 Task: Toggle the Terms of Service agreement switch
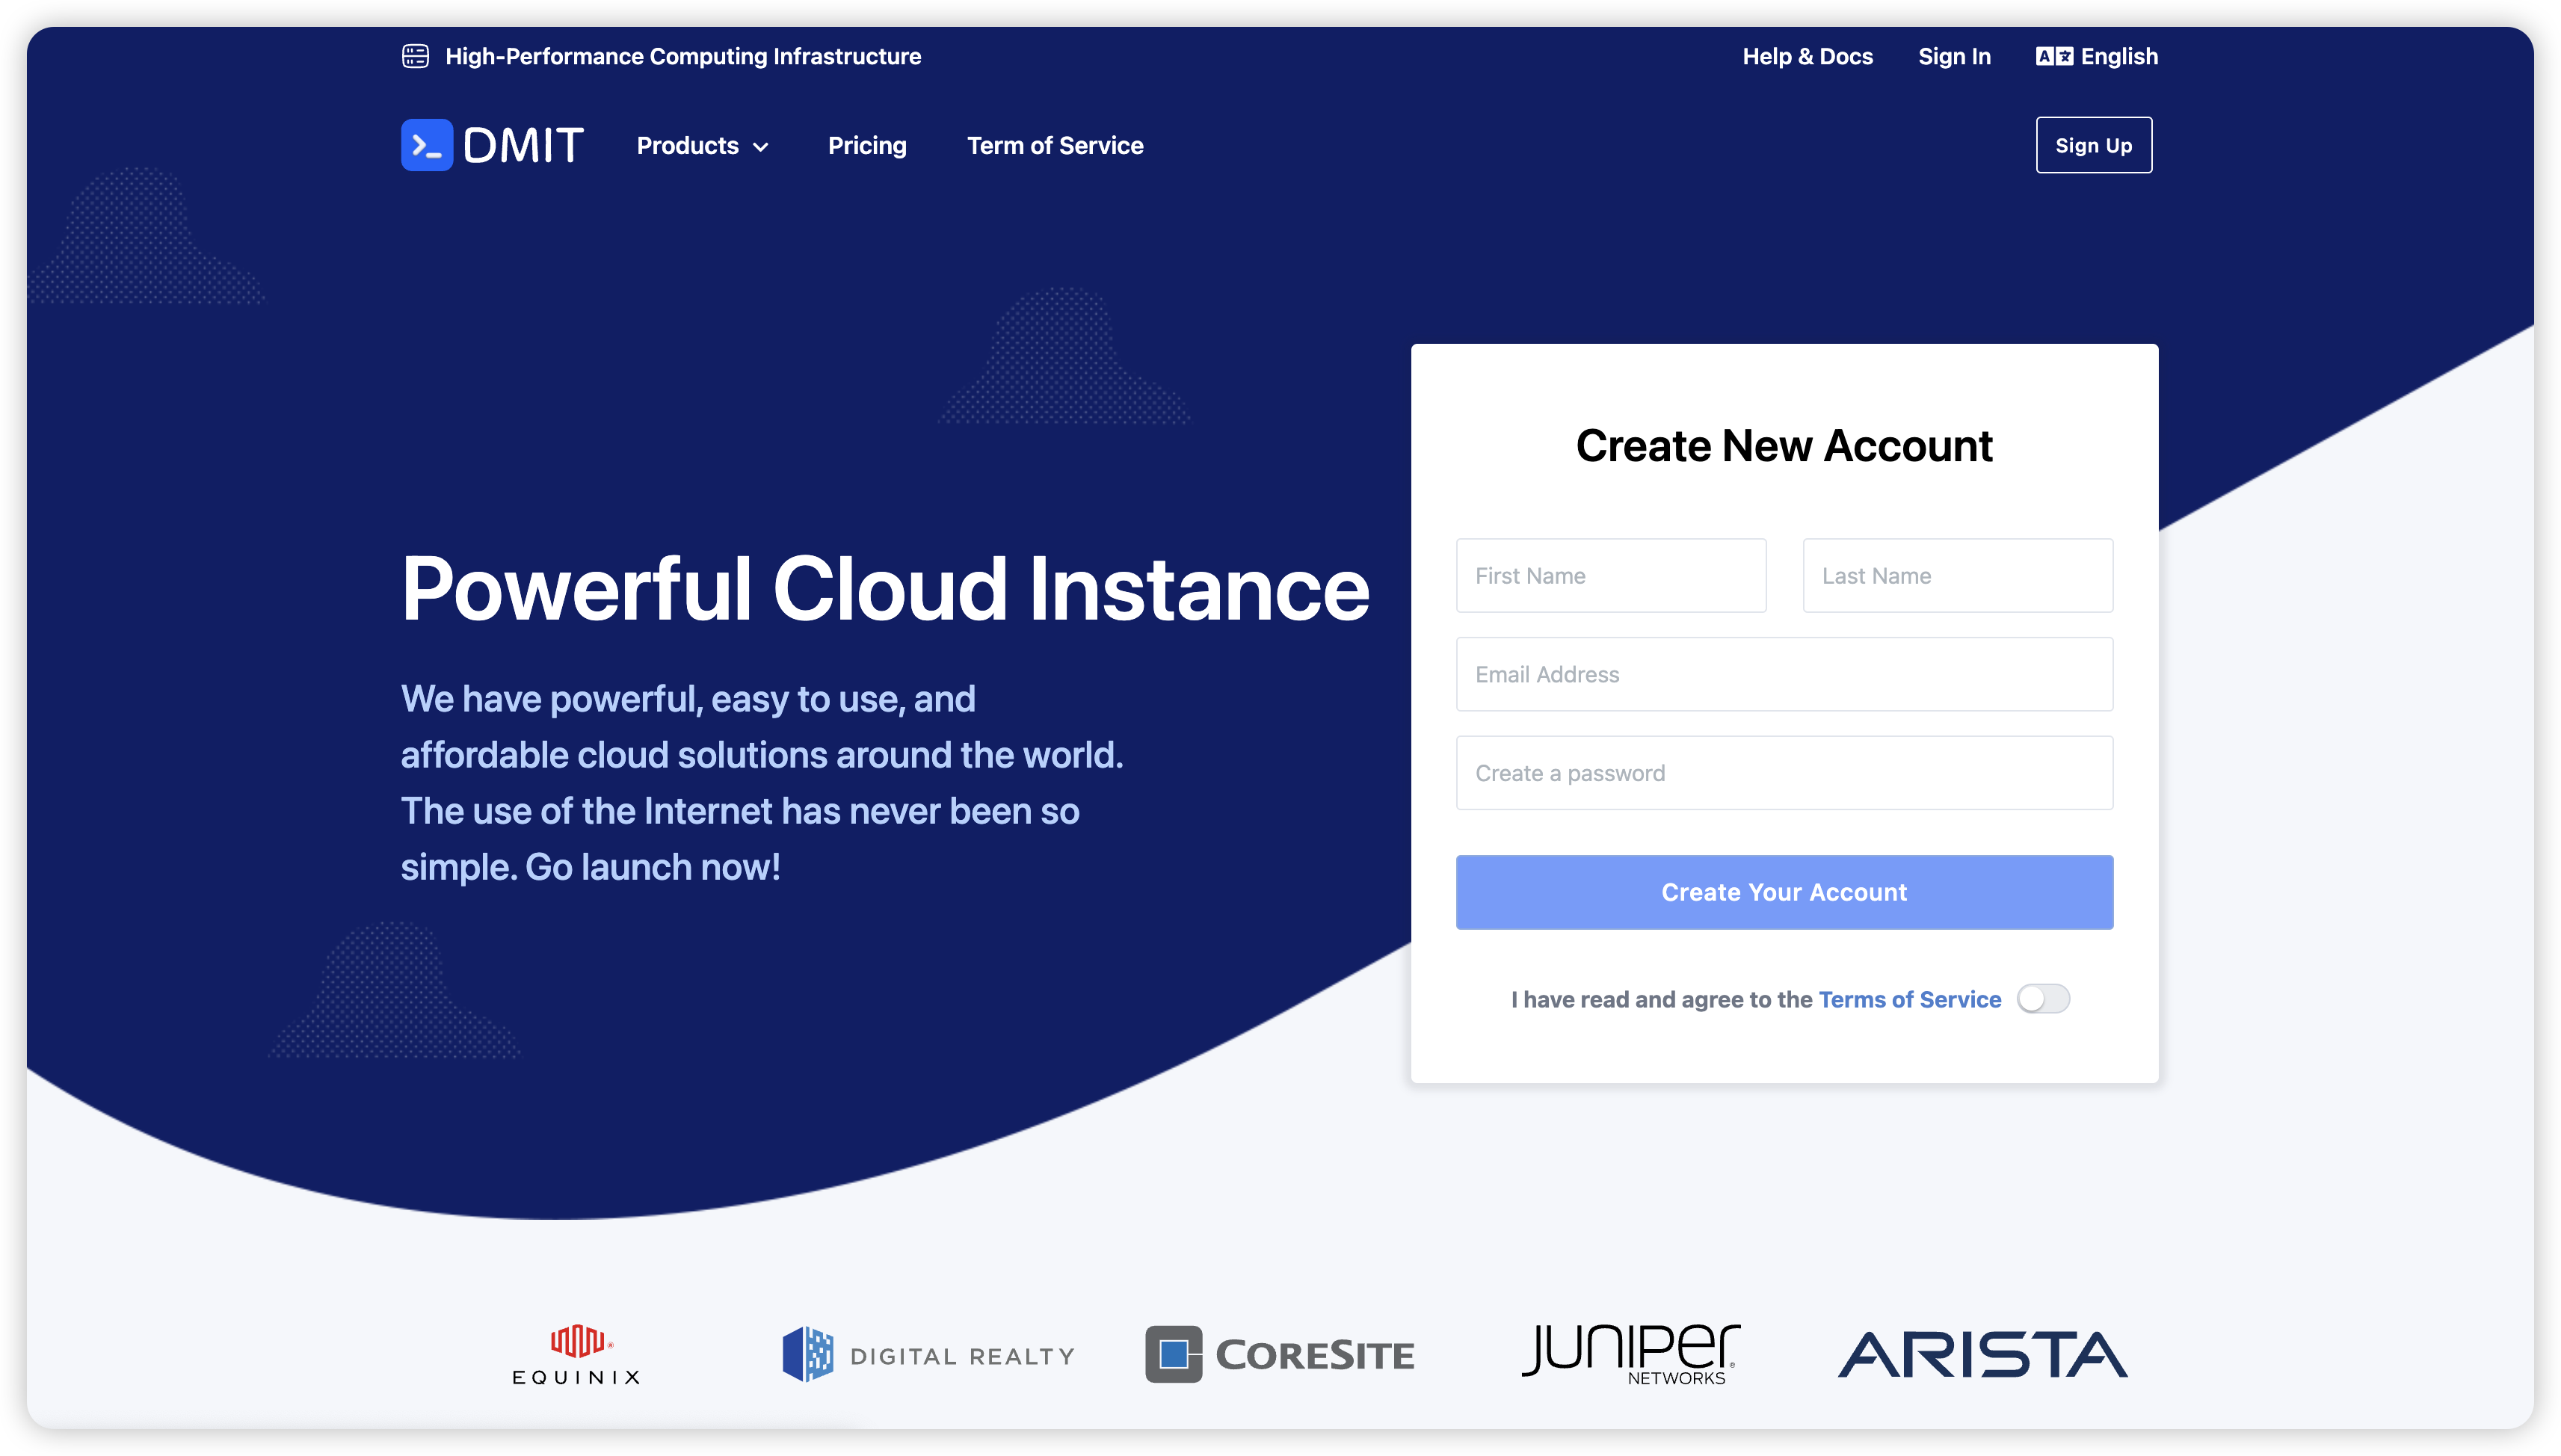tap(2042, 998)
